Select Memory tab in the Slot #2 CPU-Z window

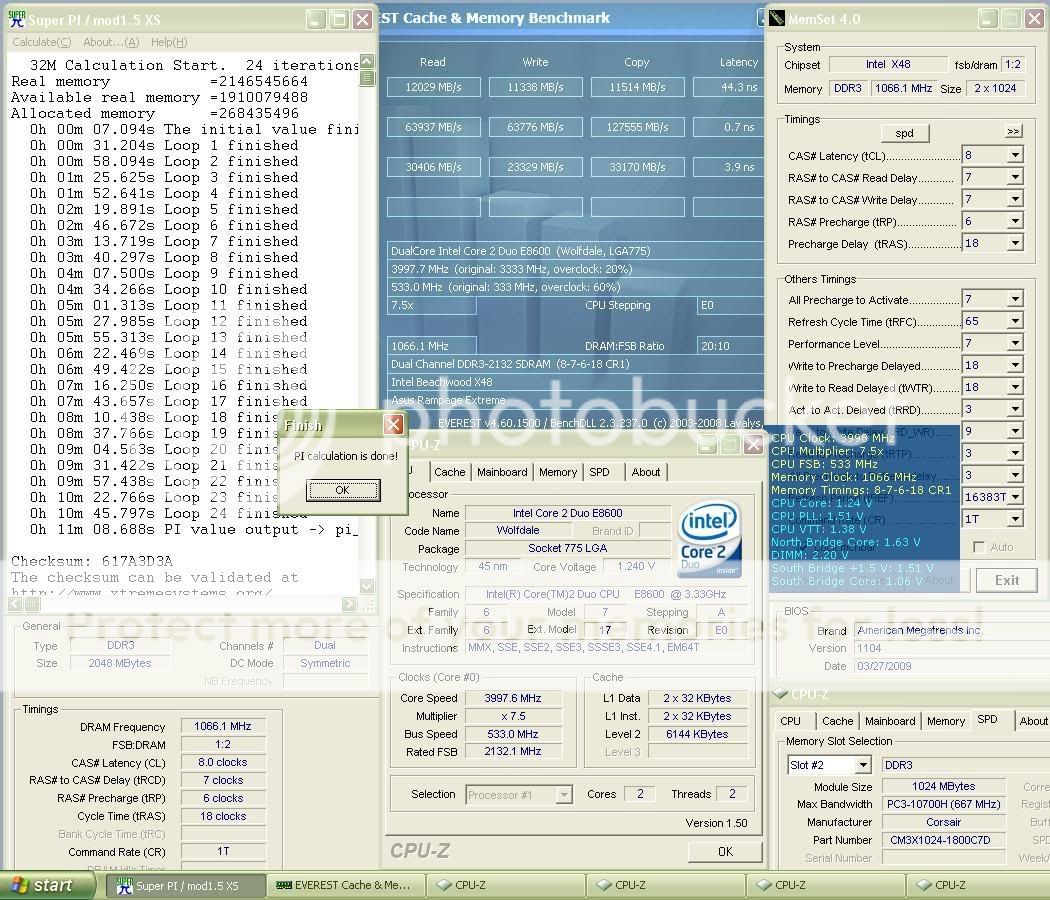pyautogui.click(x=946, y=721)
